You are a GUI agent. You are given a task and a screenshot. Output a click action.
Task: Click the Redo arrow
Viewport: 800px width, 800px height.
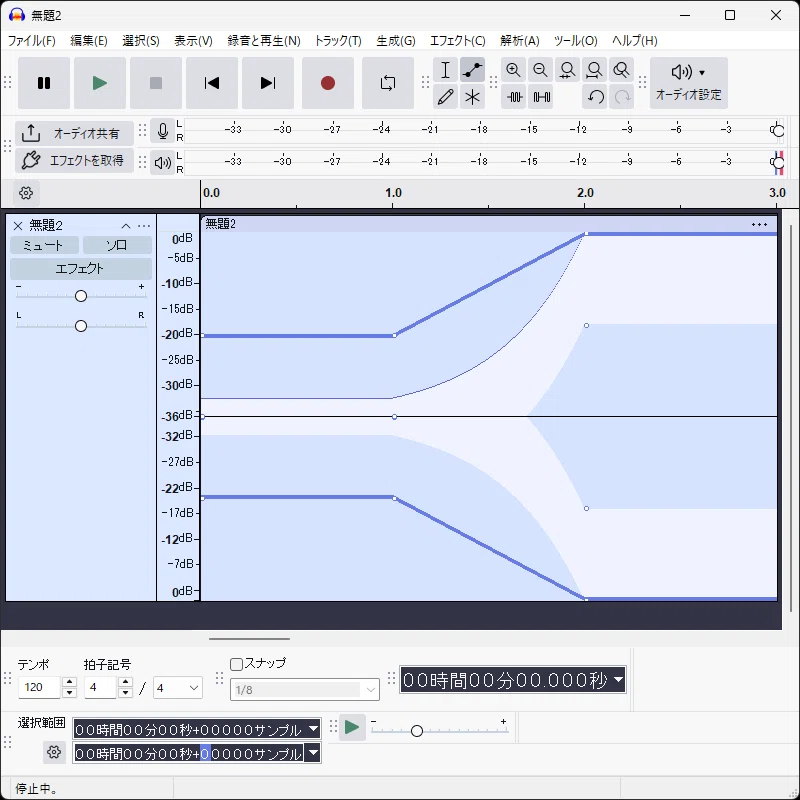pos(621,96)
